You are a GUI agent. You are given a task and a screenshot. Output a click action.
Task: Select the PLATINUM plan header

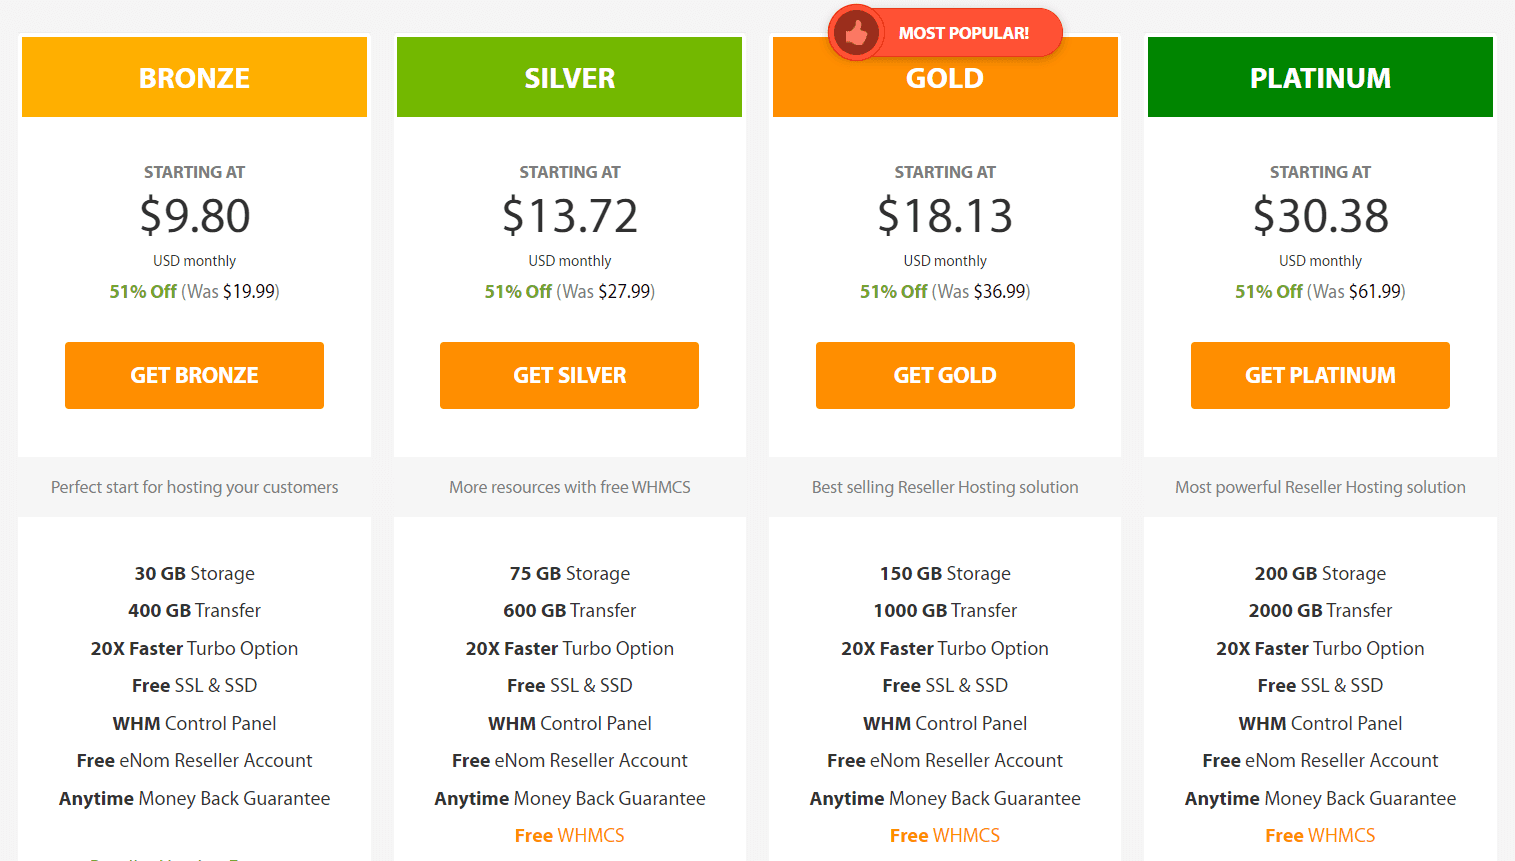(x=1320, y=77)
